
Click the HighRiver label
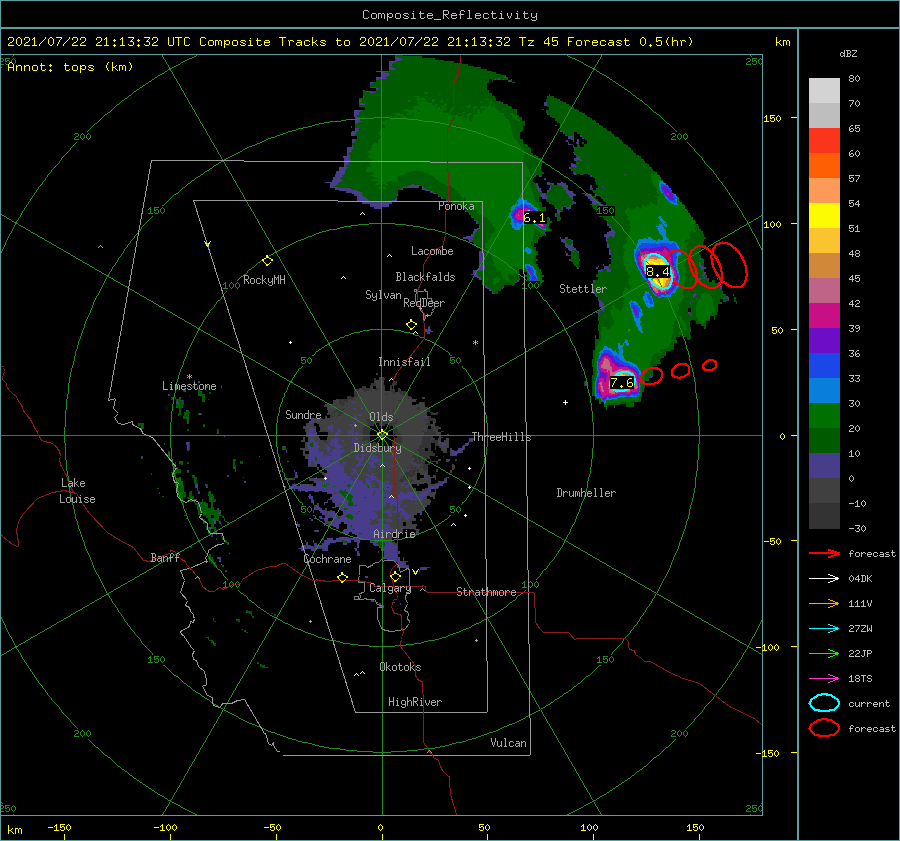415,702
